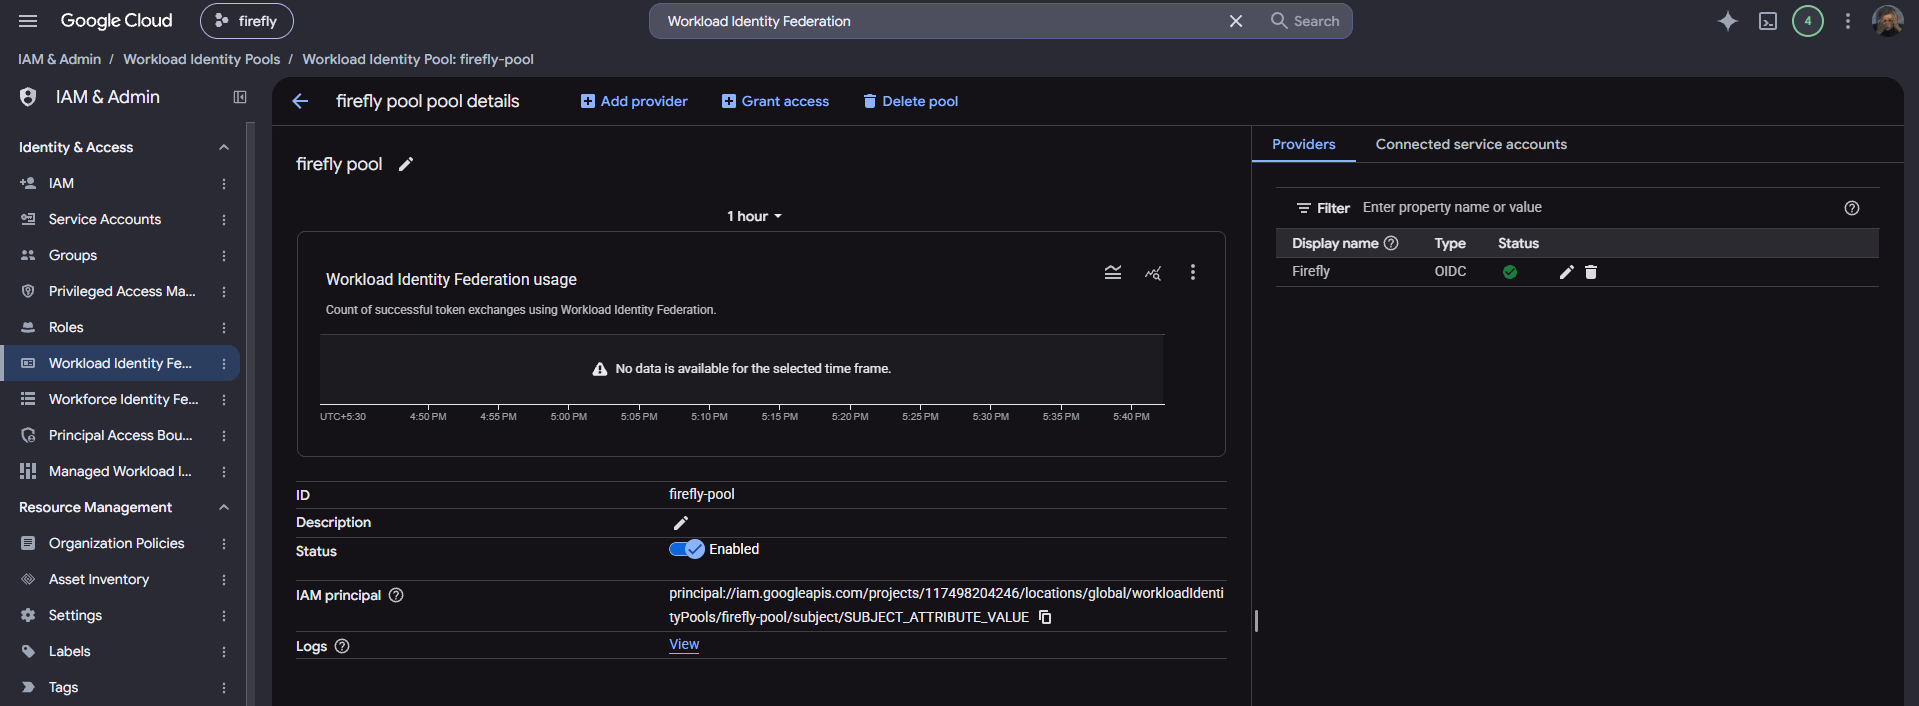The height and width of the screenshot is (706, 1919).
Task: Go to IAM & Admin breadcrumb
Action: (59, 59)
